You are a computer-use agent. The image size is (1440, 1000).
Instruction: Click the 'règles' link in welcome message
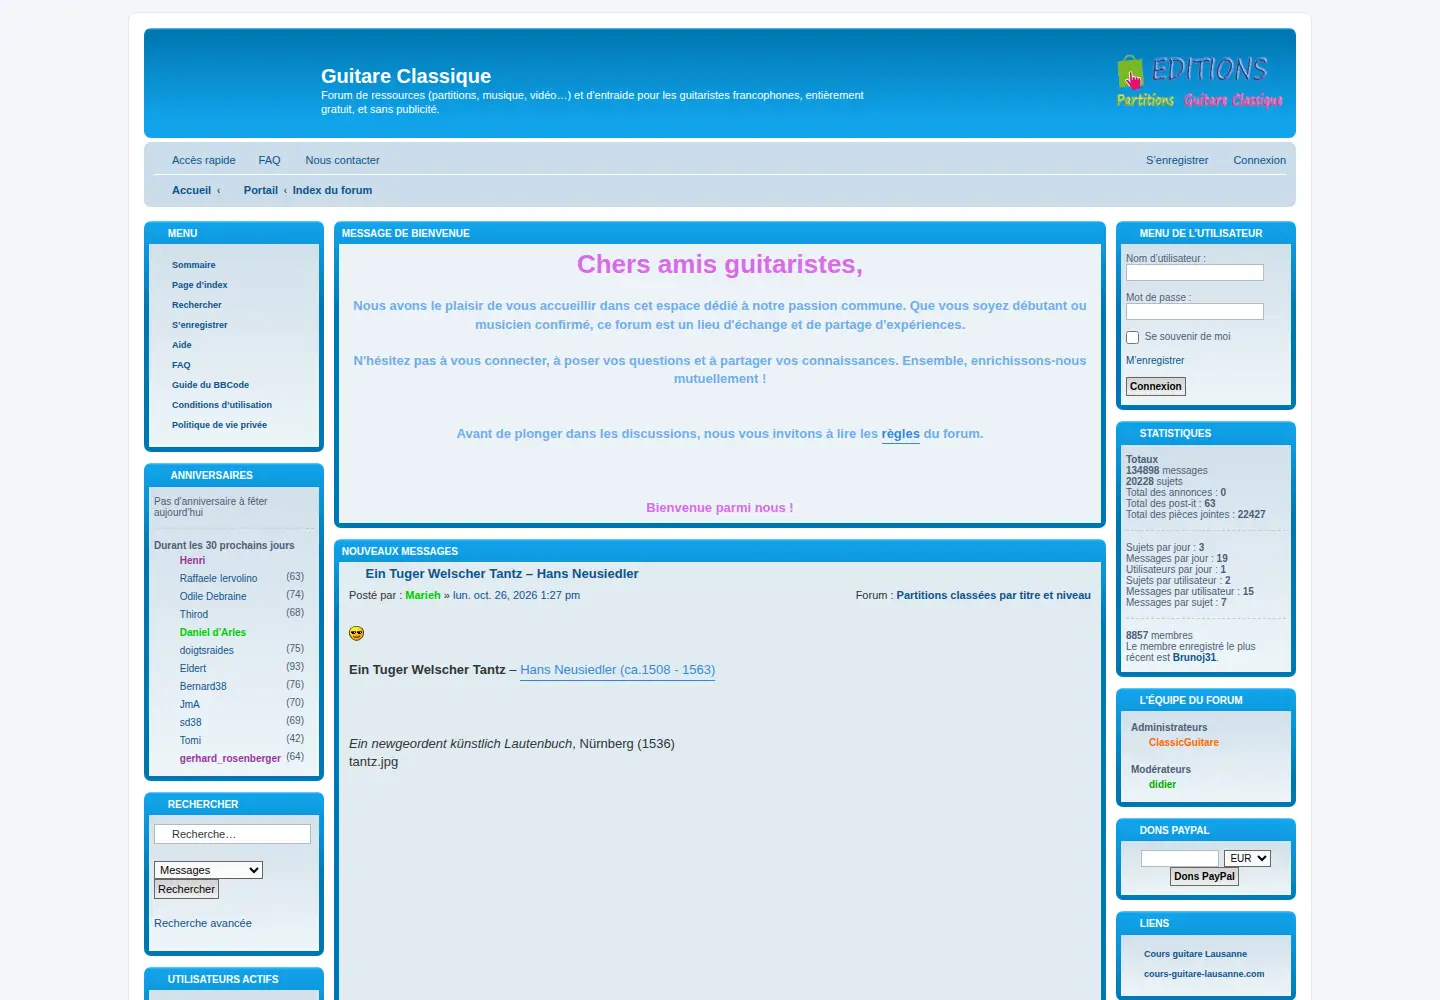click(x=900, y=434)
